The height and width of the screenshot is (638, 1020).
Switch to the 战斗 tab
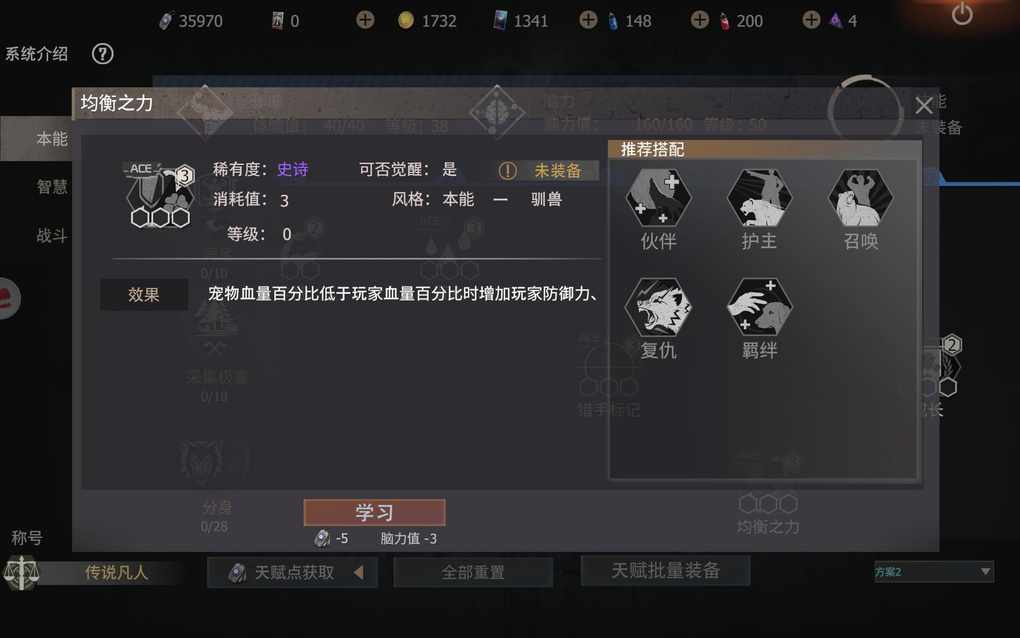pos(51,235)
